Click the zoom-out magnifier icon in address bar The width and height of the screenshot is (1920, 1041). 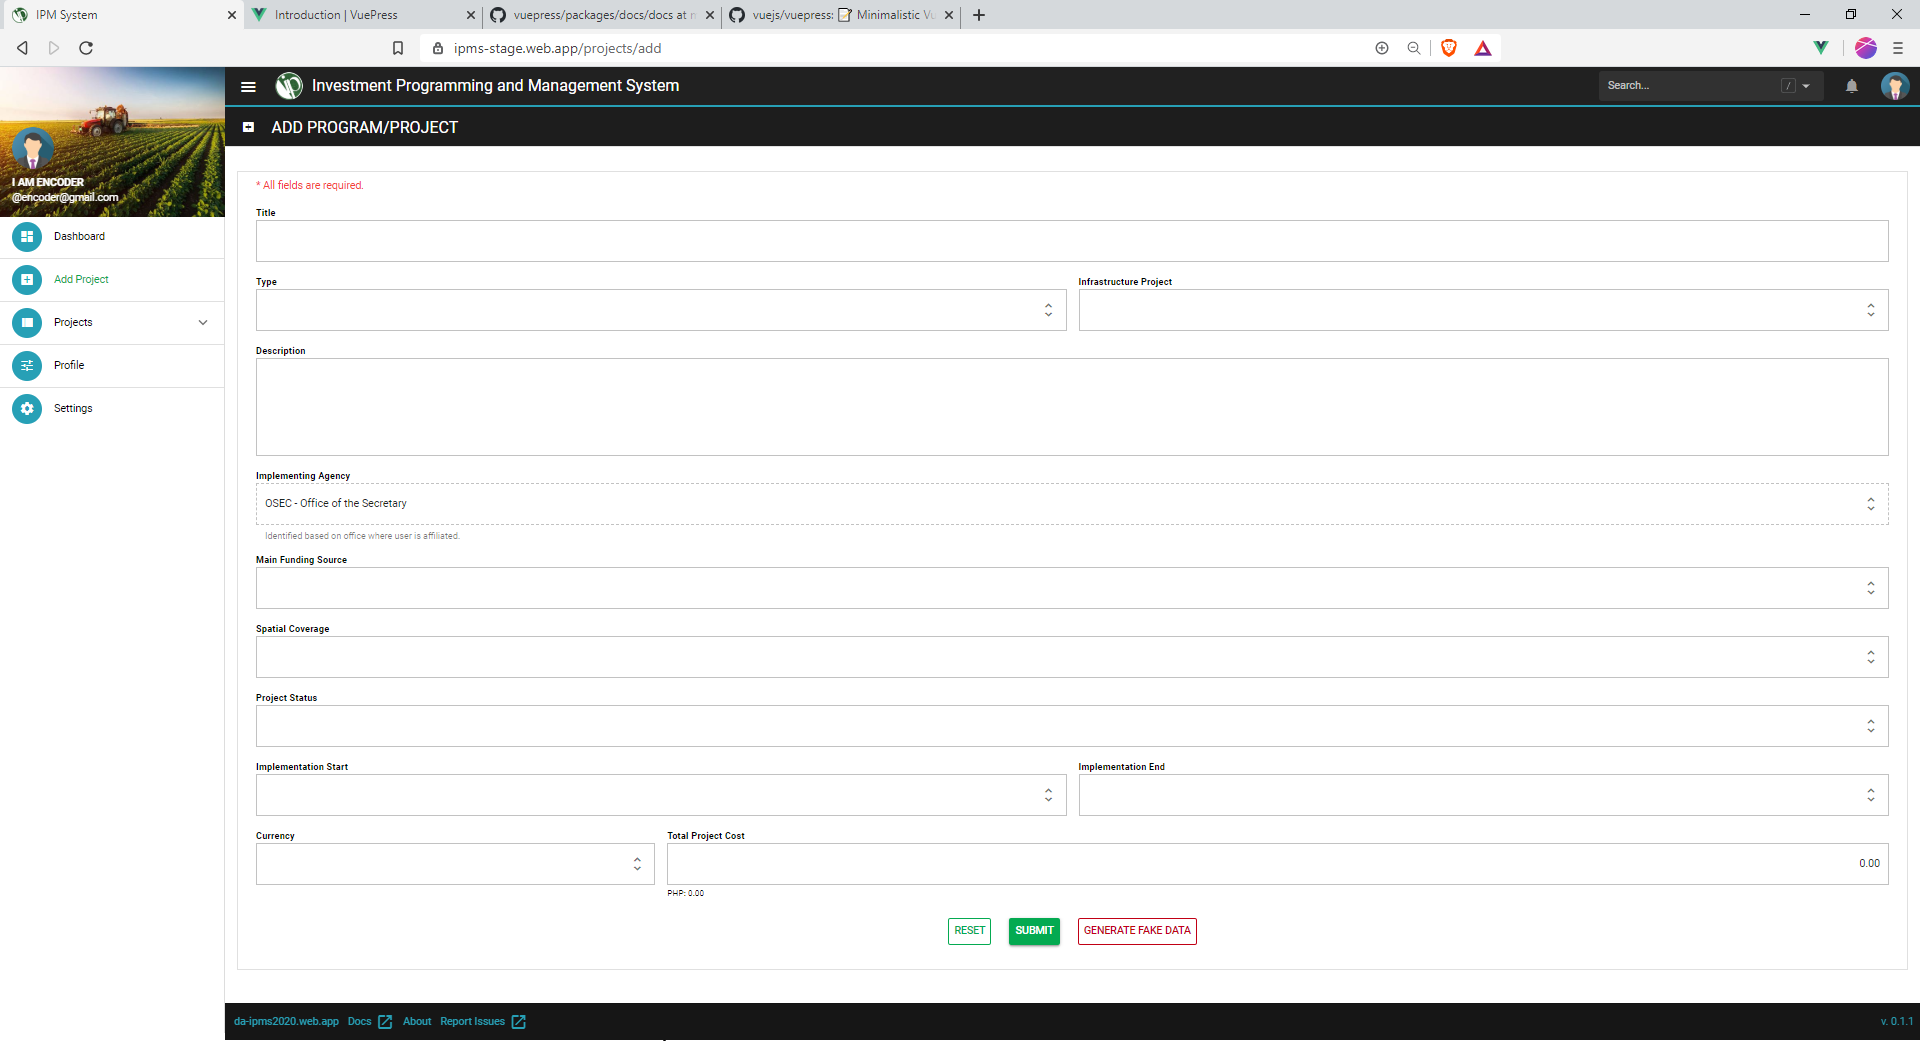pos(1414,48)
